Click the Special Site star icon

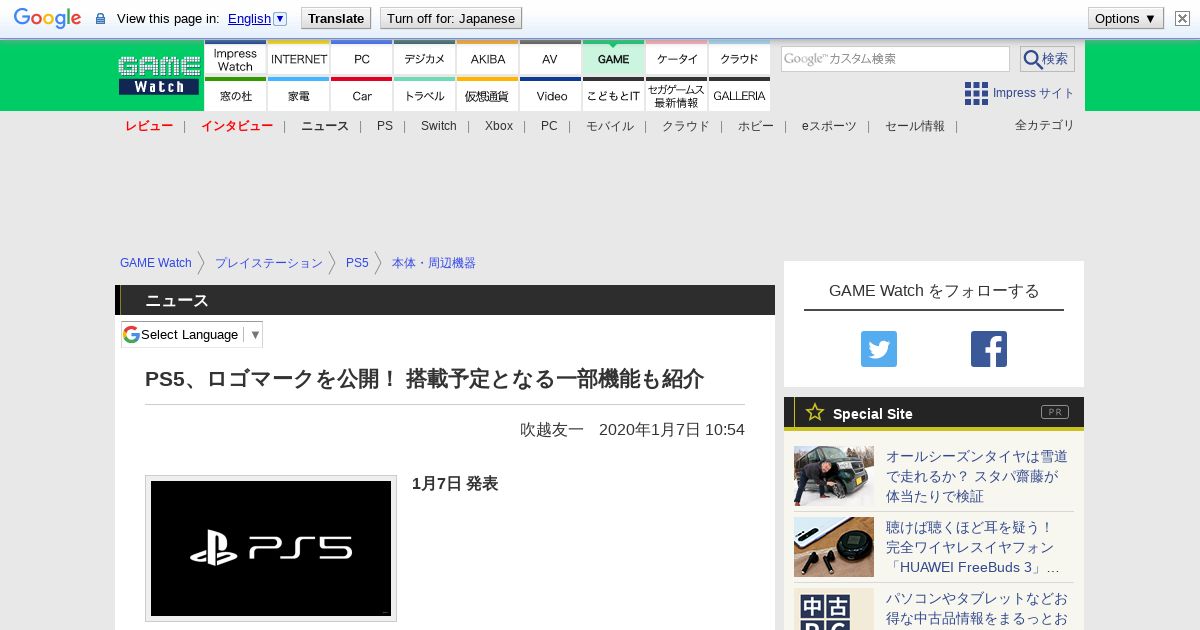[815, 412]
